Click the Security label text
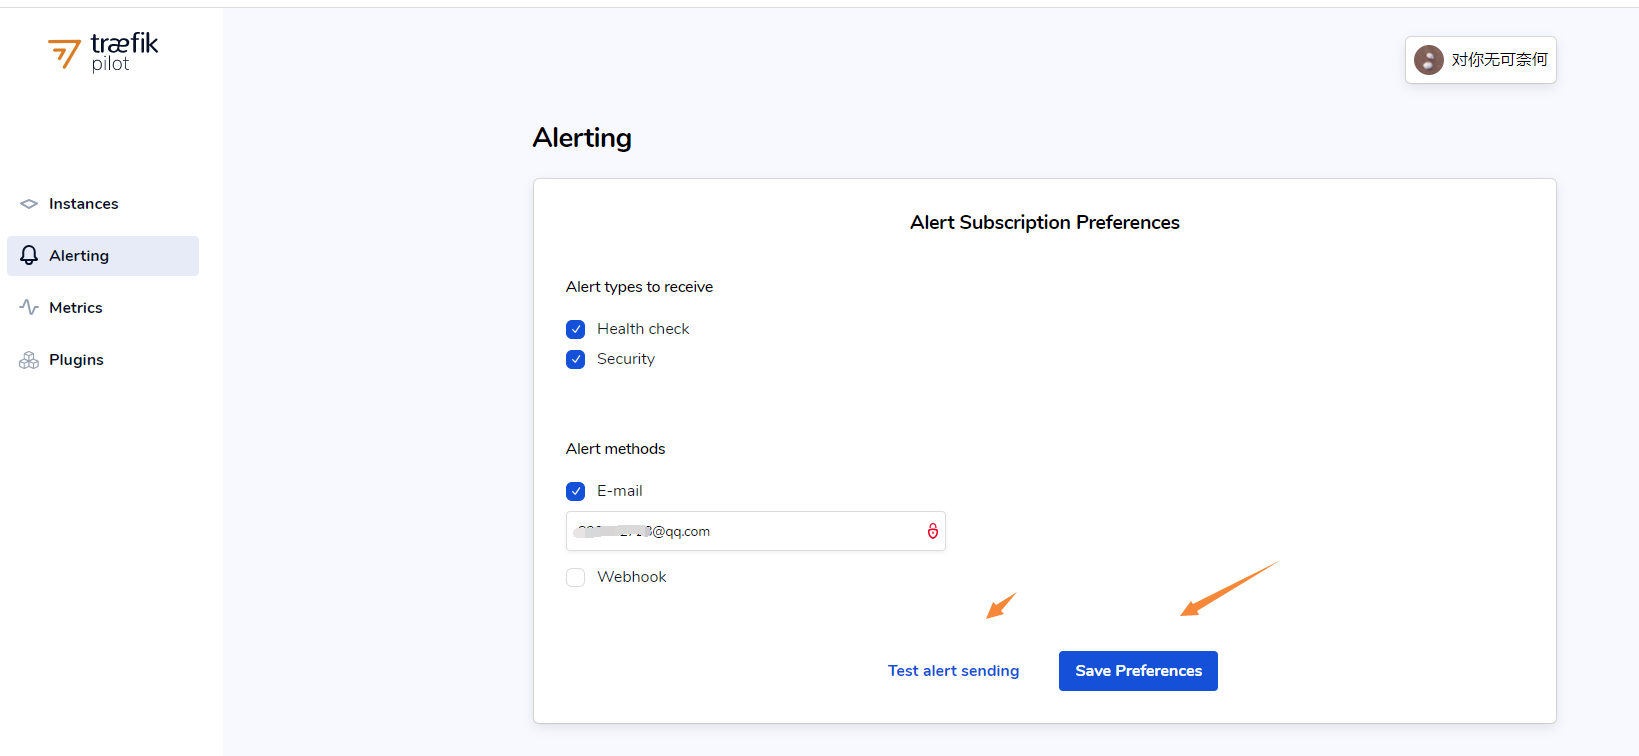Screen dimensions: 1639x756 (x=626, y=359)
